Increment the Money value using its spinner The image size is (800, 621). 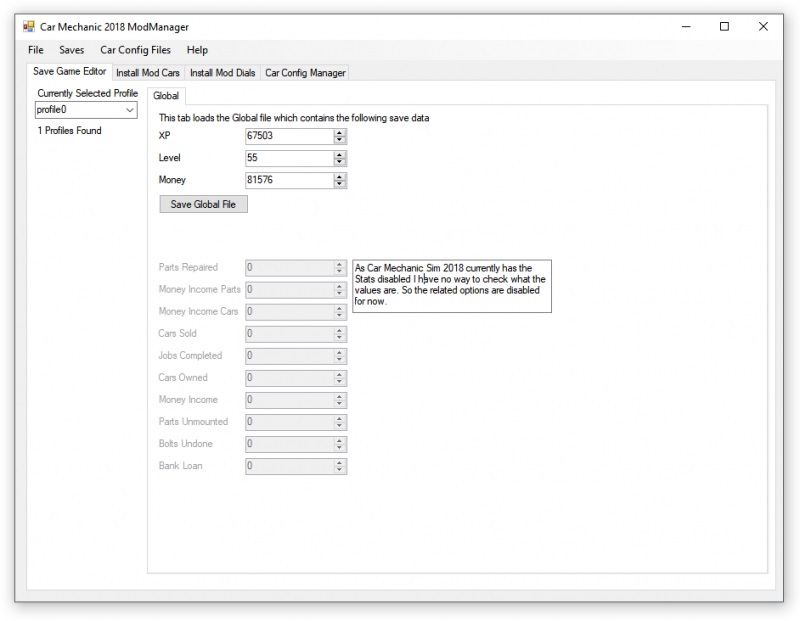tap(338, 176)
